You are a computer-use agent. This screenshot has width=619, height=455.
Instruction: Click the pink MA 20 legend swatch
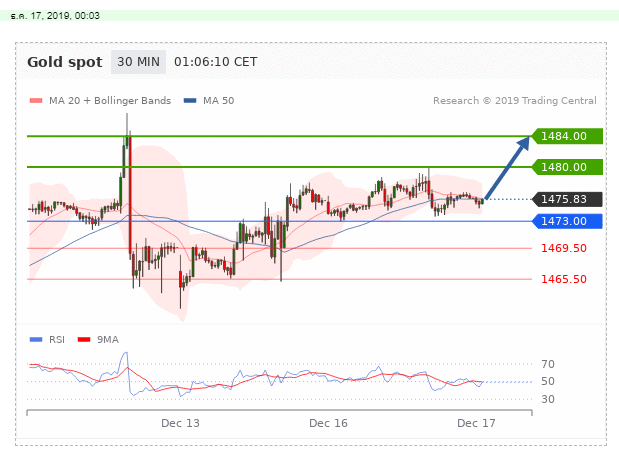pos(36,101)
